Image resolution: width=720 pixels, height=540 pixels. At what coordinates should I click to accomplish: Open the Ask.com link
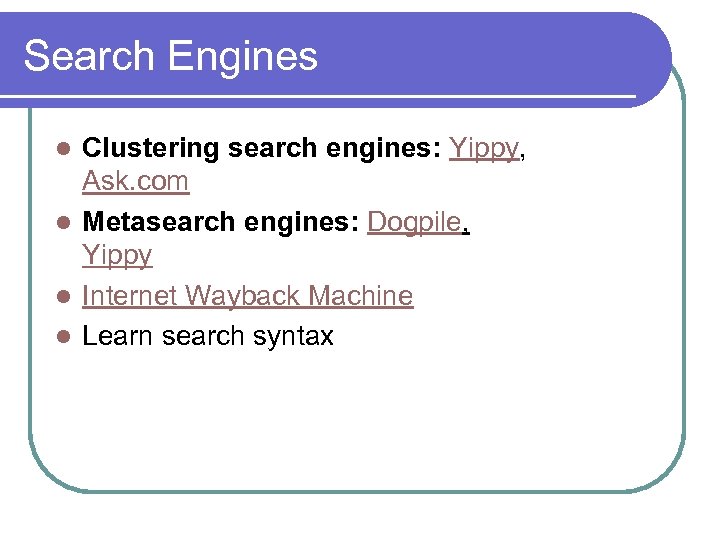pos(135,182)
